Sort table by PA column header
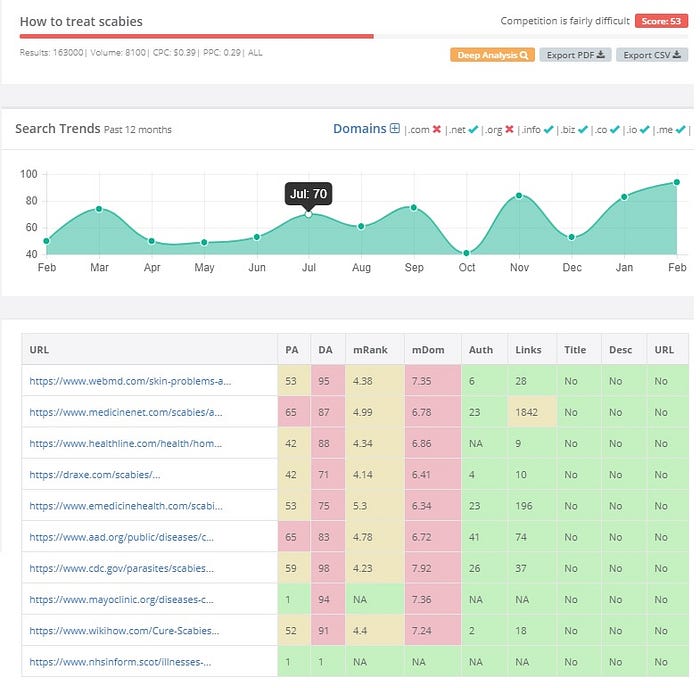Viewport: 700px width, 688px height. click(x=292, y=350)
